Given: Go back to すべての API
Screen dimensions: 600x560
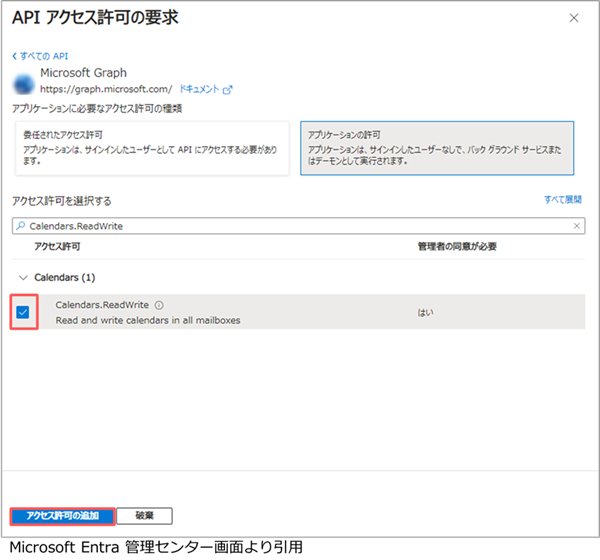Looking at the screenshot, I should [x=41, y=55].
